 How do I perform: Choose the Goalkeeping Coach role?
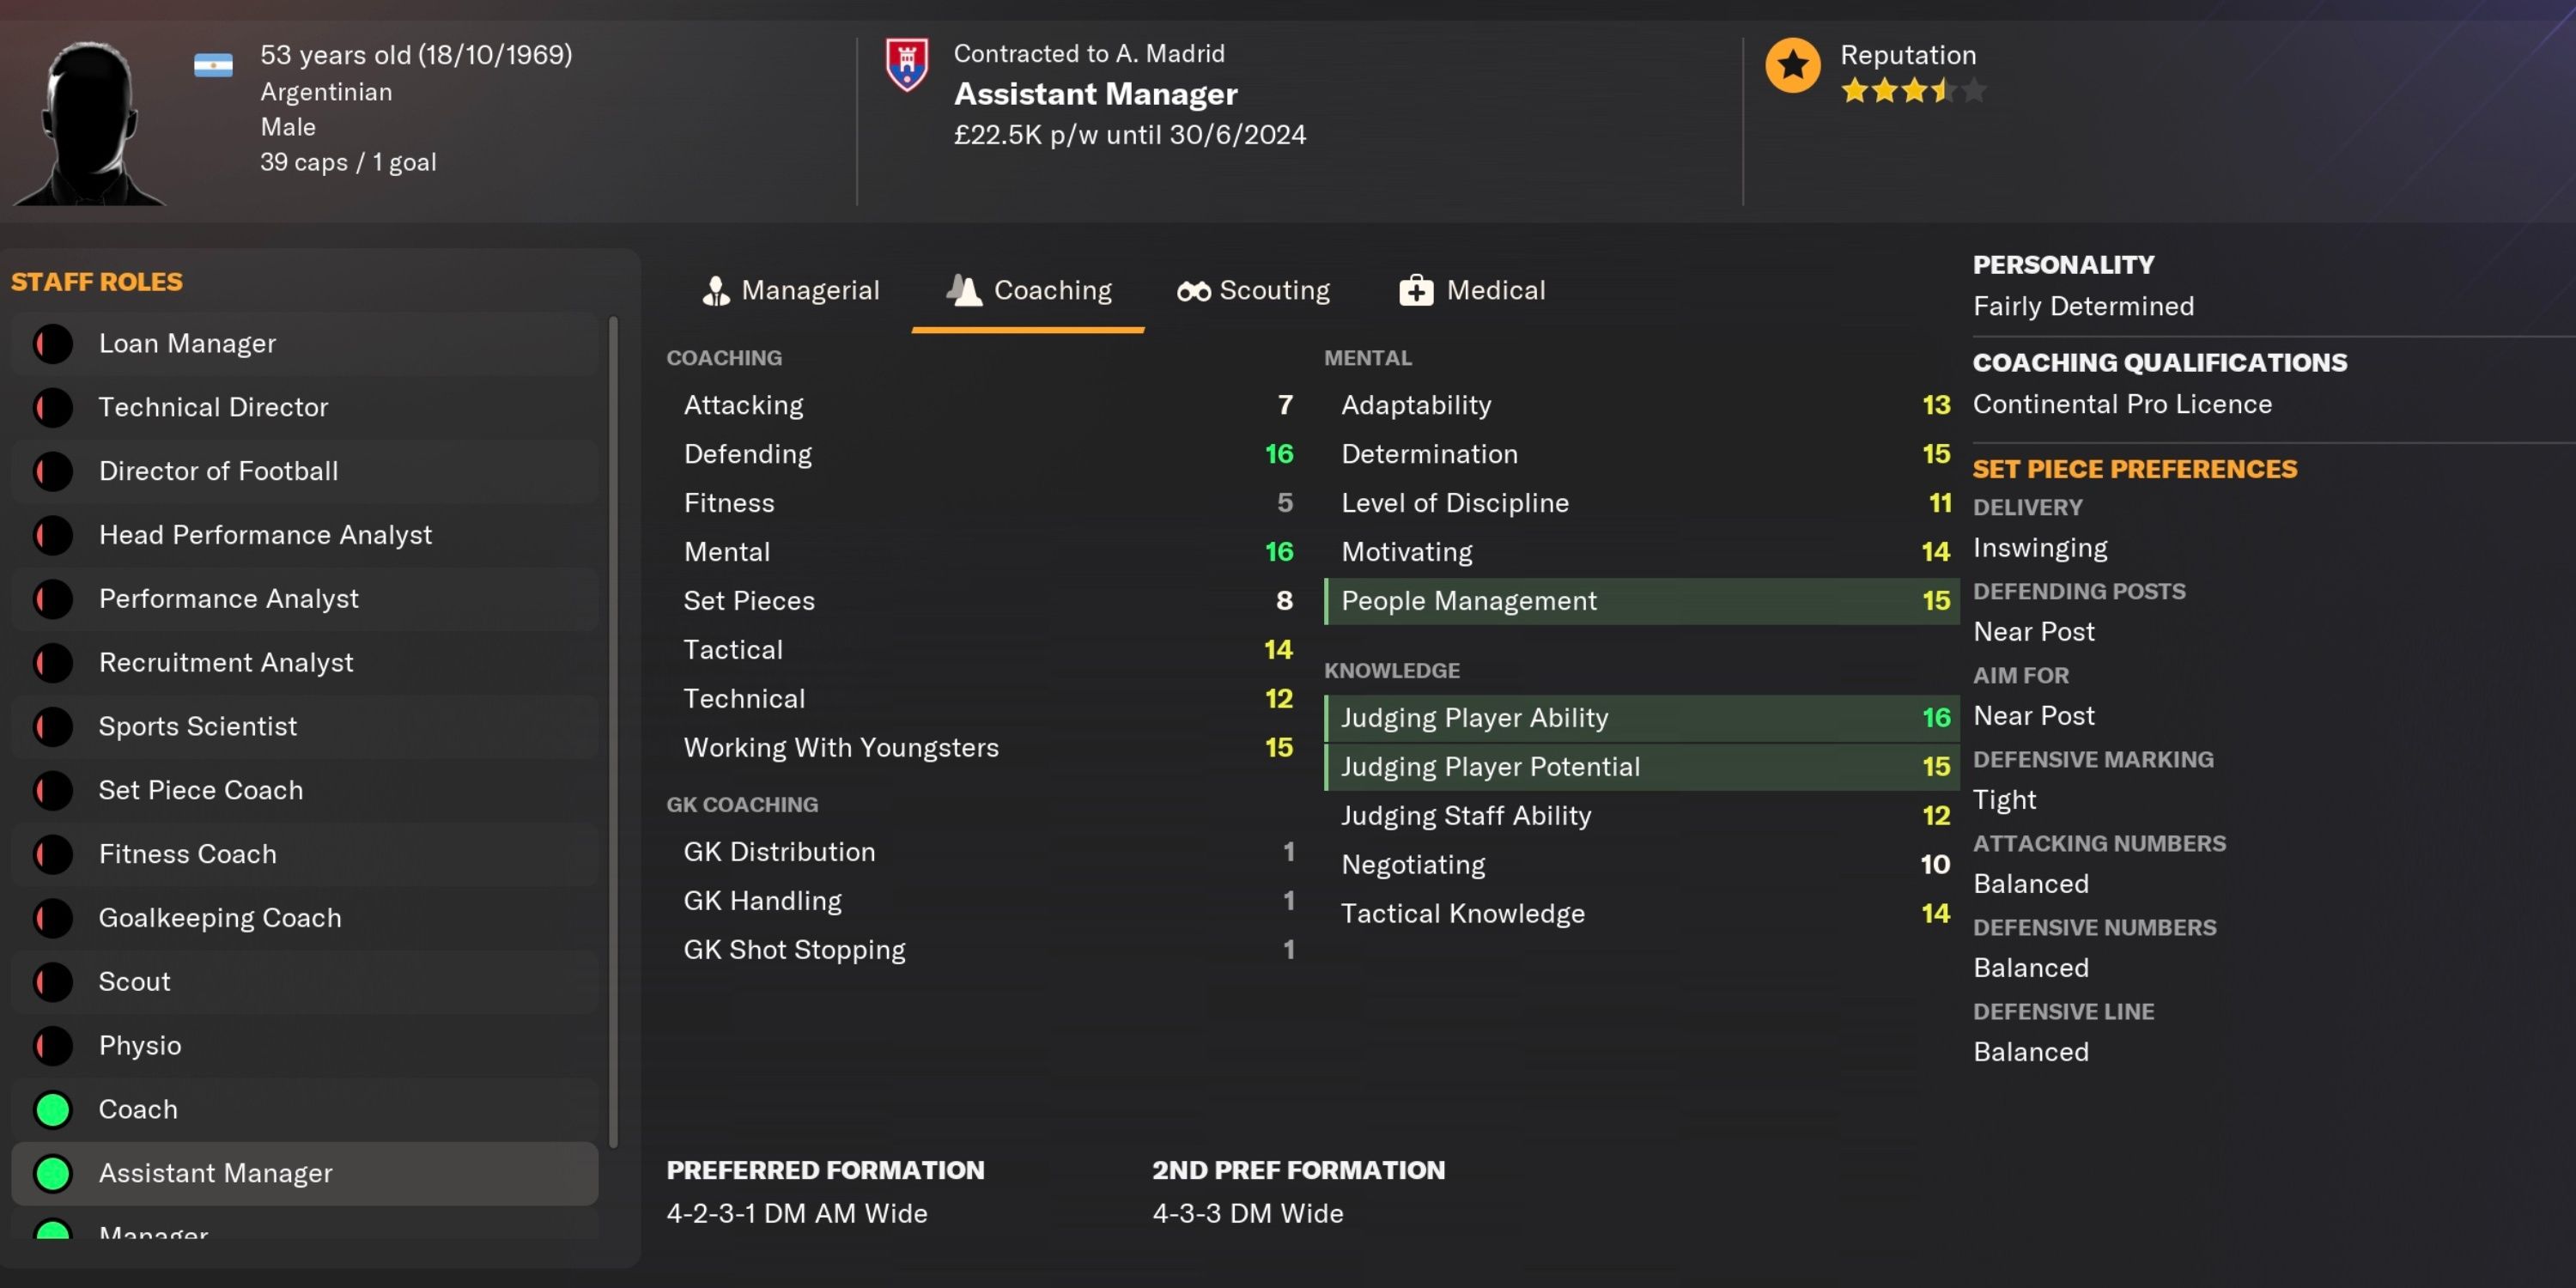pos(220,918)
